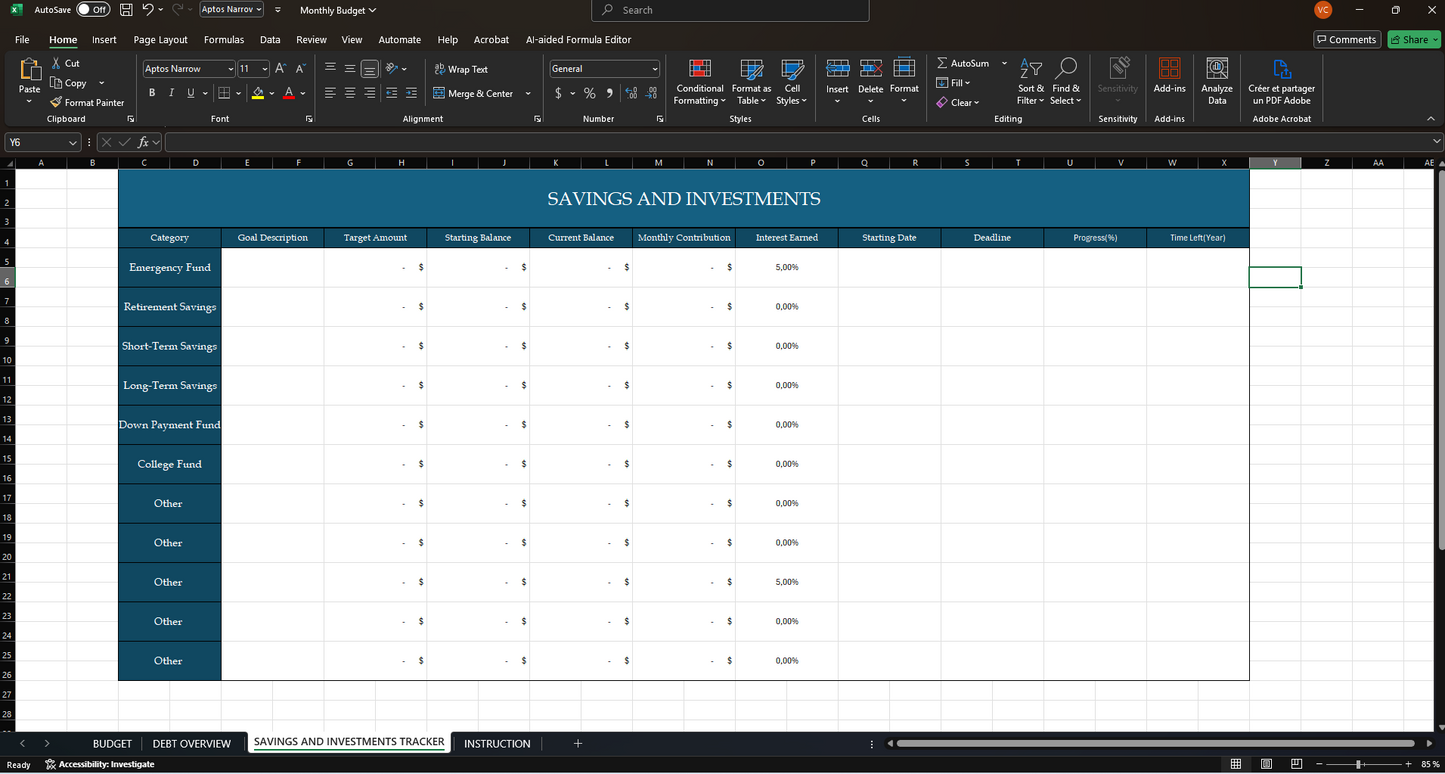Apply the Comma Style format
1445x774 pixels.
coord(609,93)
